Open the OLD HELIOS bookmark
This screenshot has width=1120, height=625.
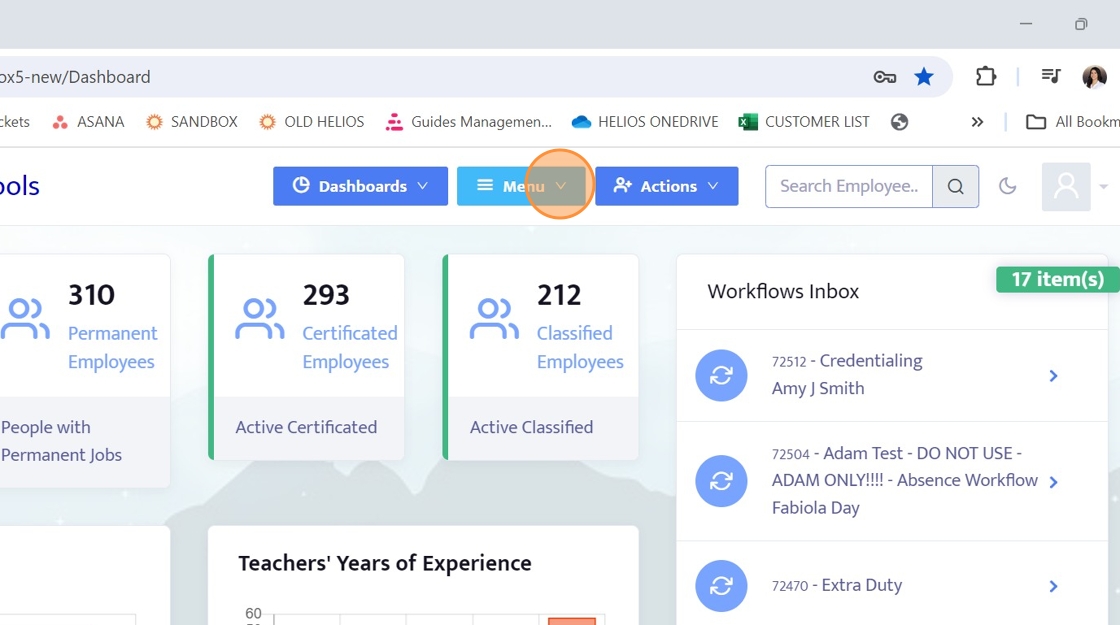click(x=311, y=122)
